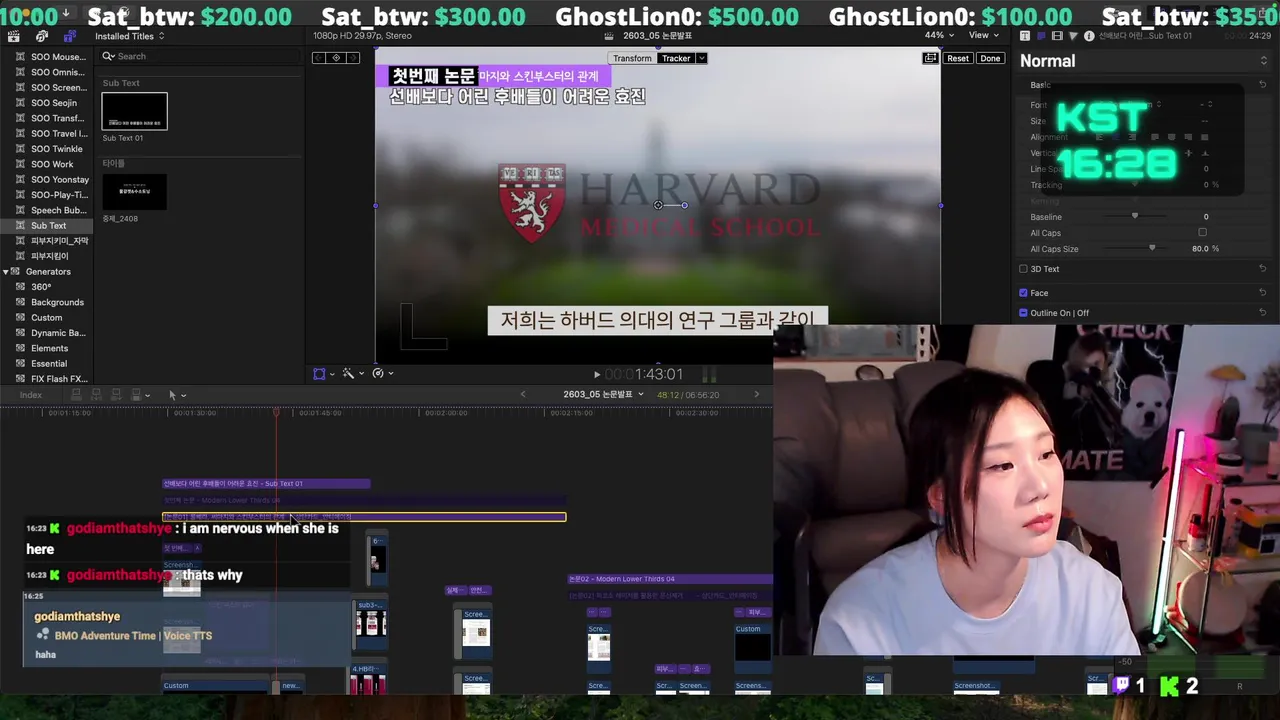Open the Installed Titles dropdown
This screenshot has width=1280, height=720.
click(130, 36)
